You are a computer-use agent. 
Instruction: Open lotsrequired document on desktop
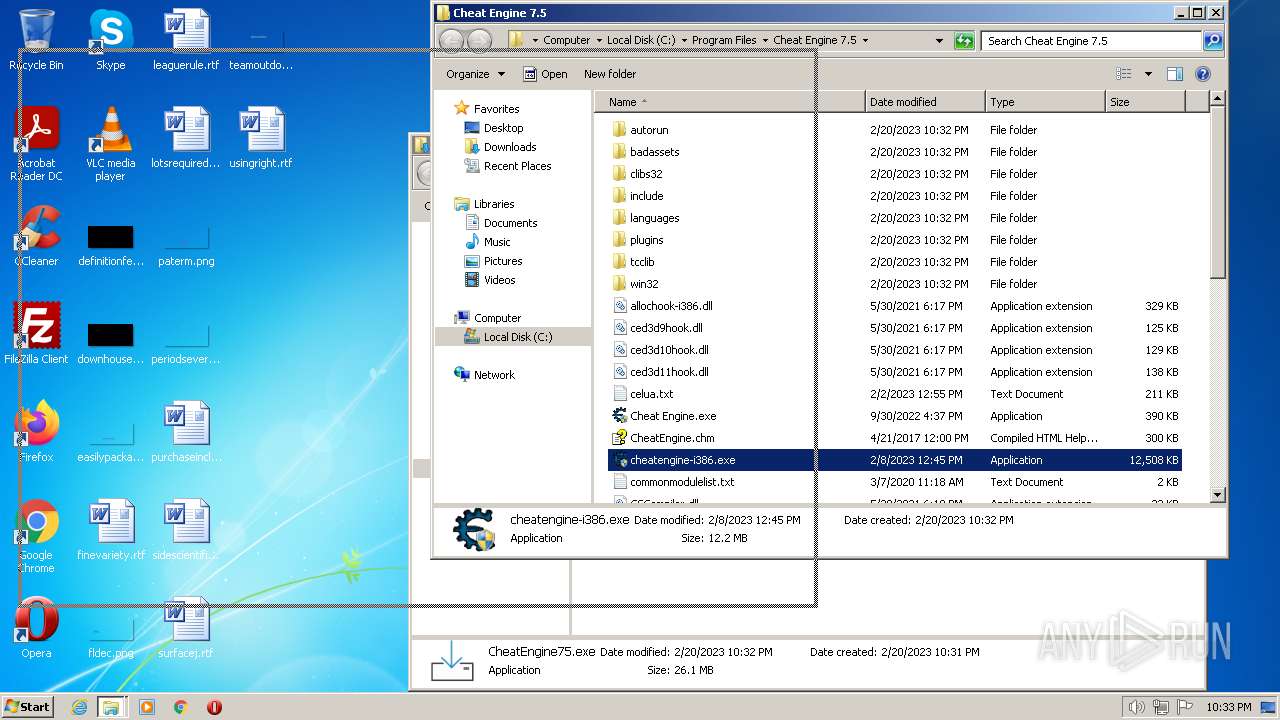(x=186, y=138)
